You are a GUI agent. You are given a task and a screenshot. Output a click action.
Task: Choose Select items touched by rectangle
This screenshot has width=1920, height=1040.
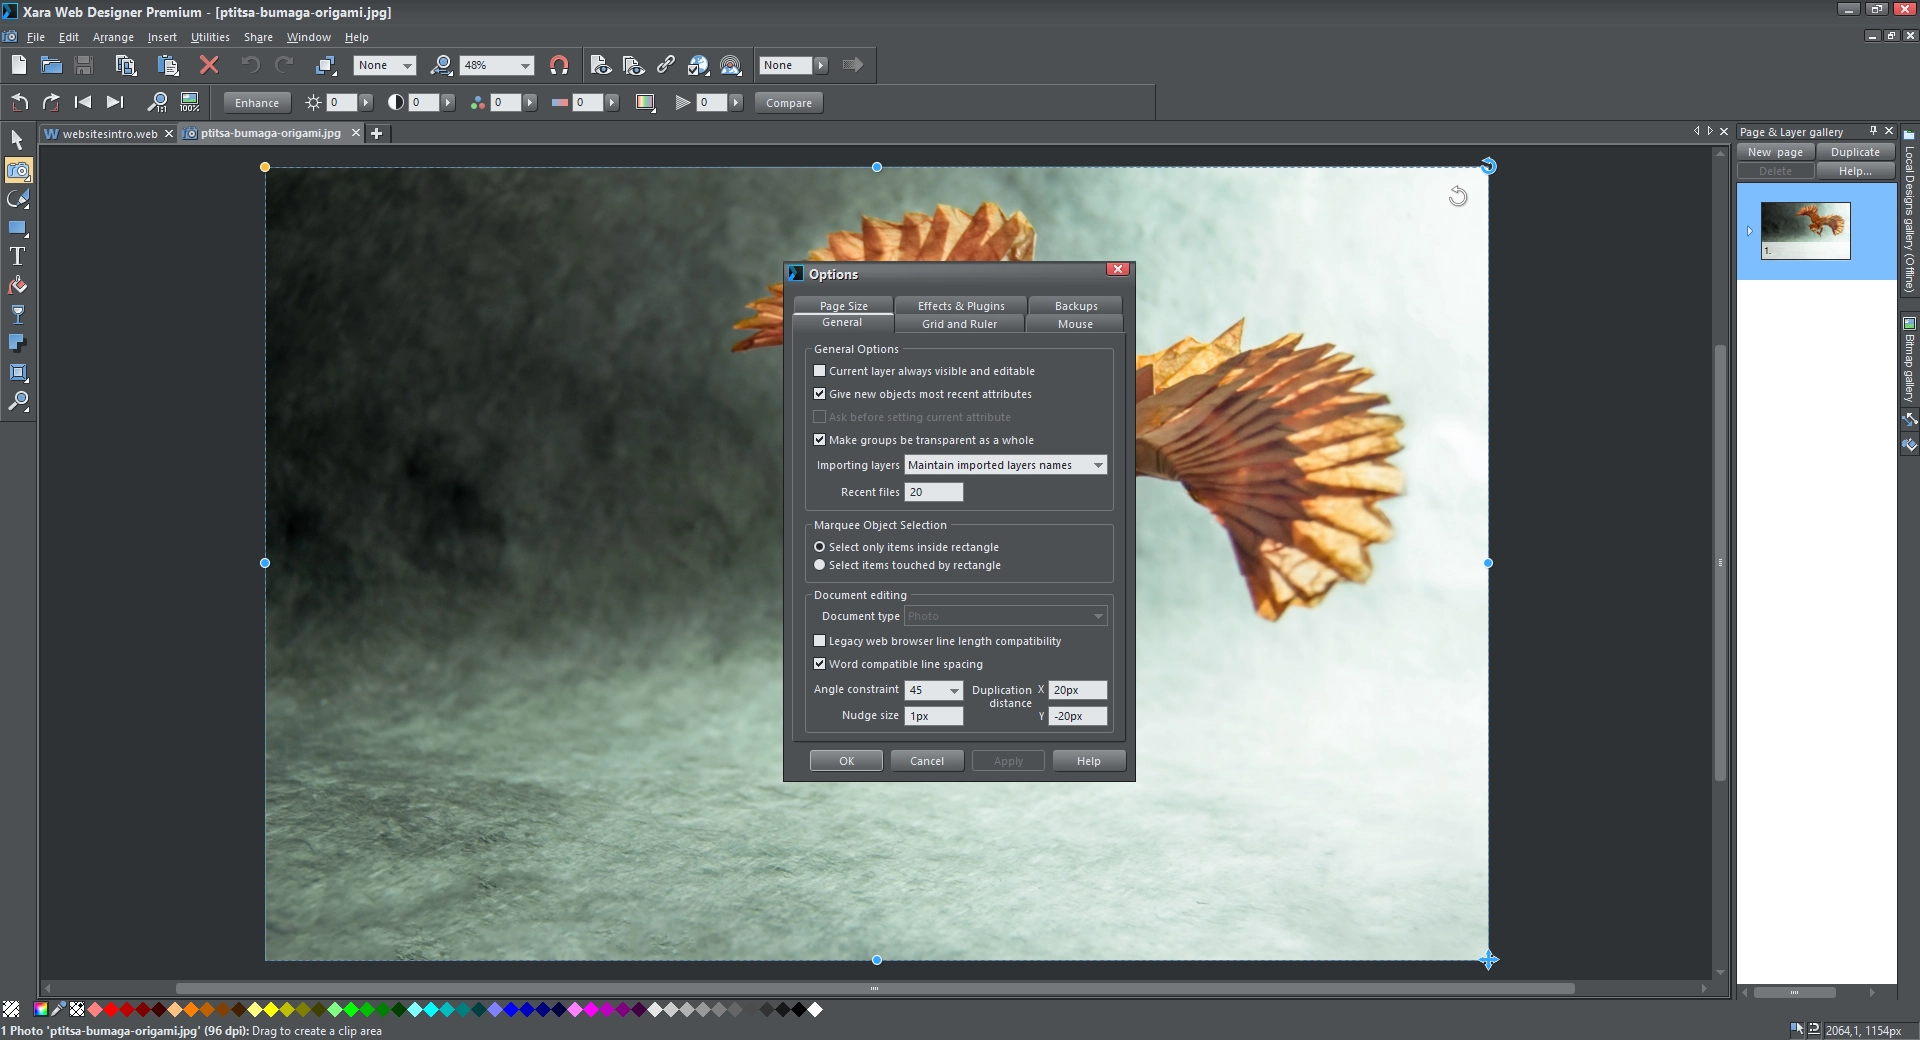coord(820,565)
